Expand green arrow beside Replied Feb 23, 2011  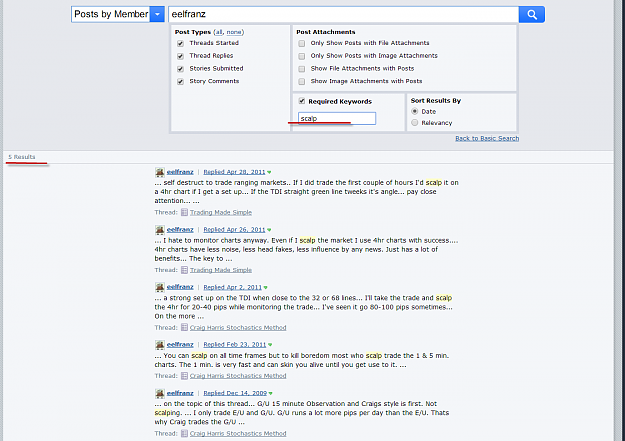(x=270, y=345)
